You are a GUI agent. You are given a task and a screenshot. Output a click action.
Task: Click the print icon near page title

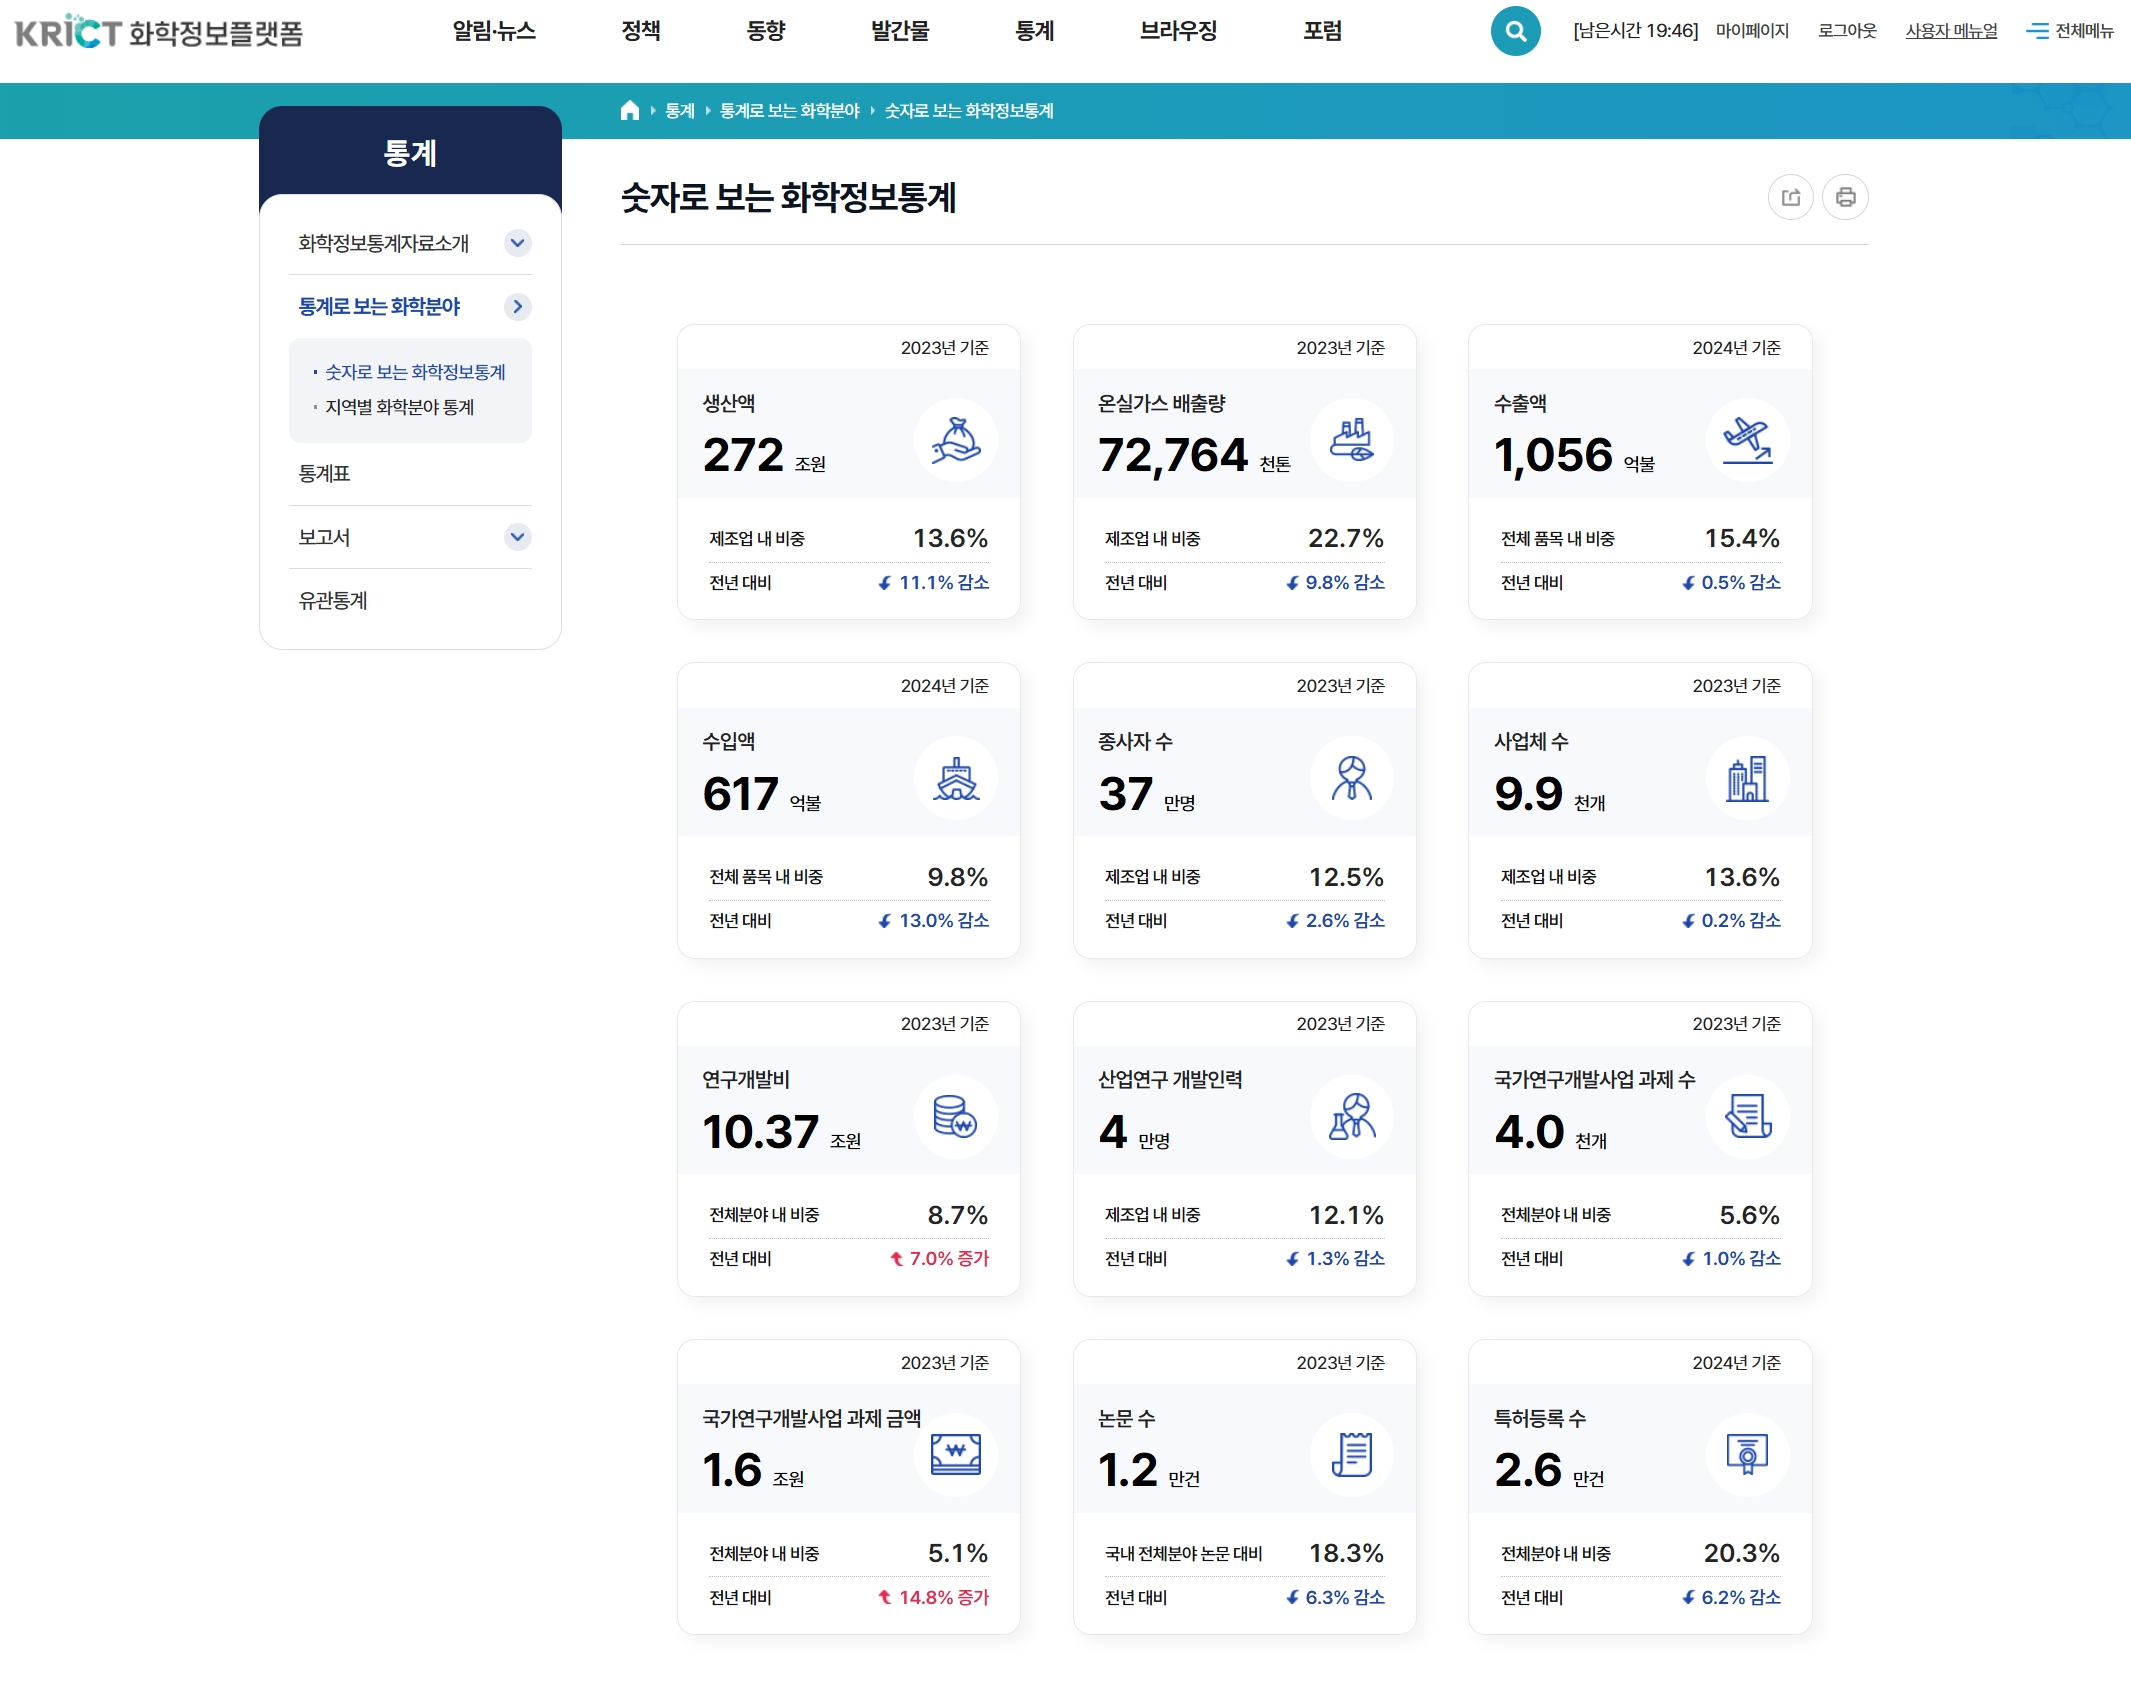(1845, 197)
